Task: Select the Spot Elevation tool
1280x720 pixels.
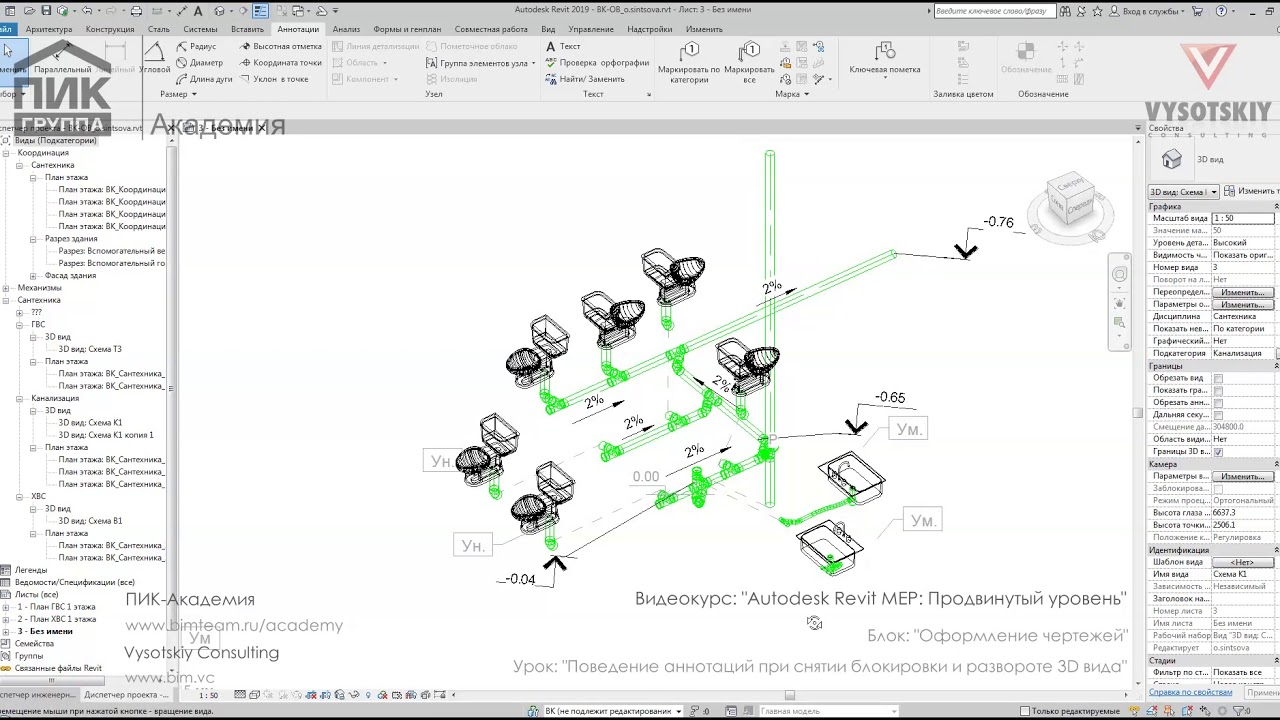Action: click(280, 46)
